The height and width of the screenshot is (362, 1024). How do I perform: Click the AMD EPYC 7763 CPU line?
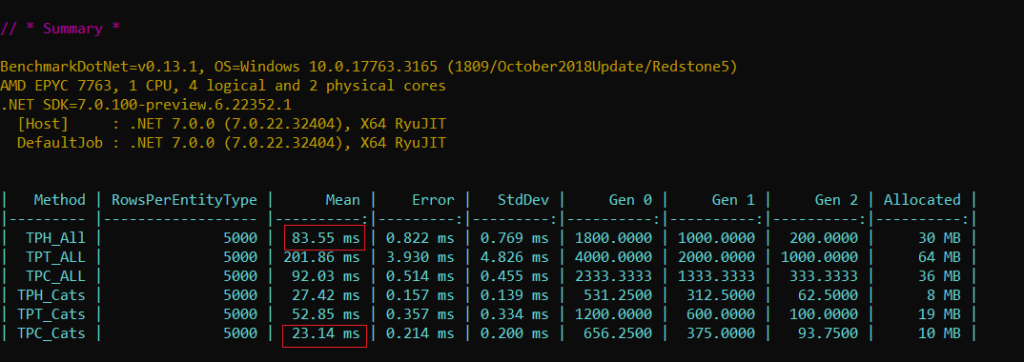223,86
